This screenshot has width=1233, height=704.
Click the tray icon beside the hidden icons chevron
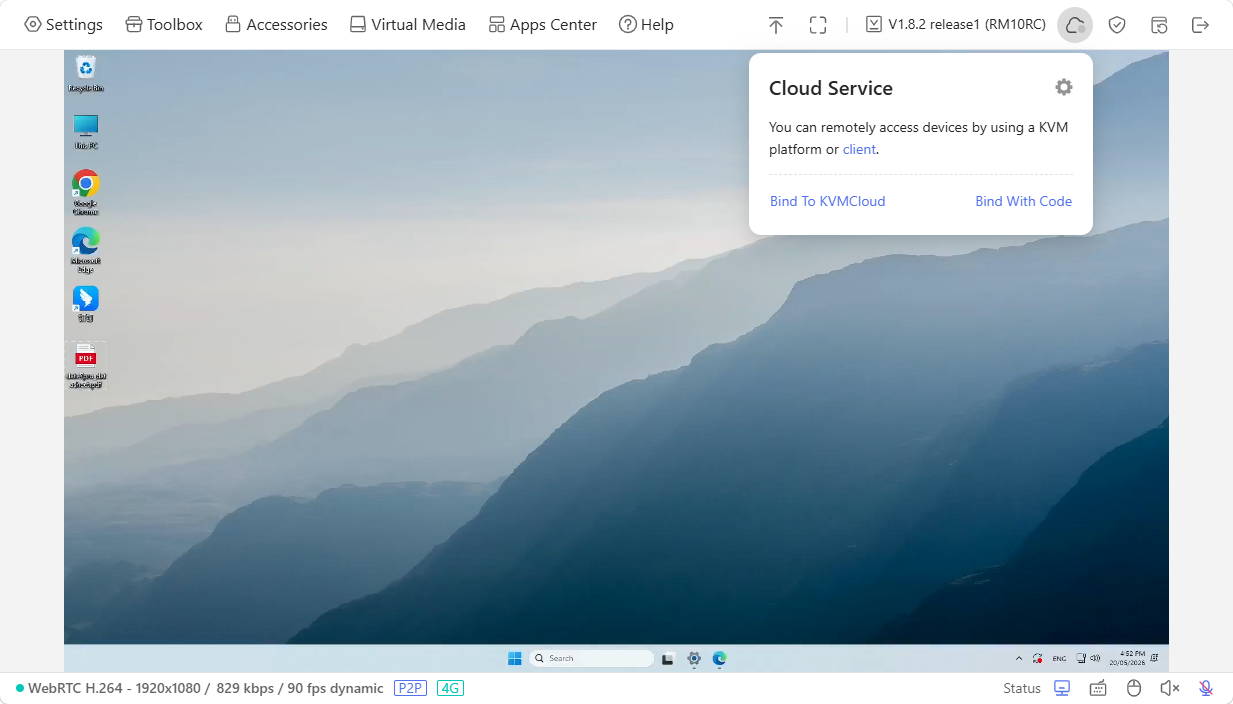click(1038, 658)
